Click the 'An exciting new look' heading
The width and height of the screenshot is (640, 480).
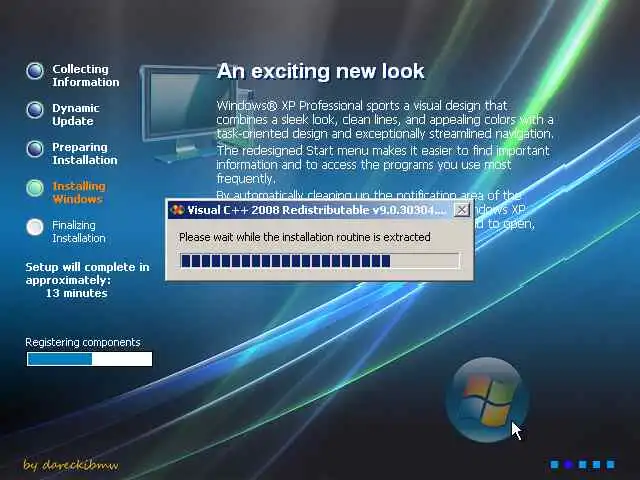point(320,71)
